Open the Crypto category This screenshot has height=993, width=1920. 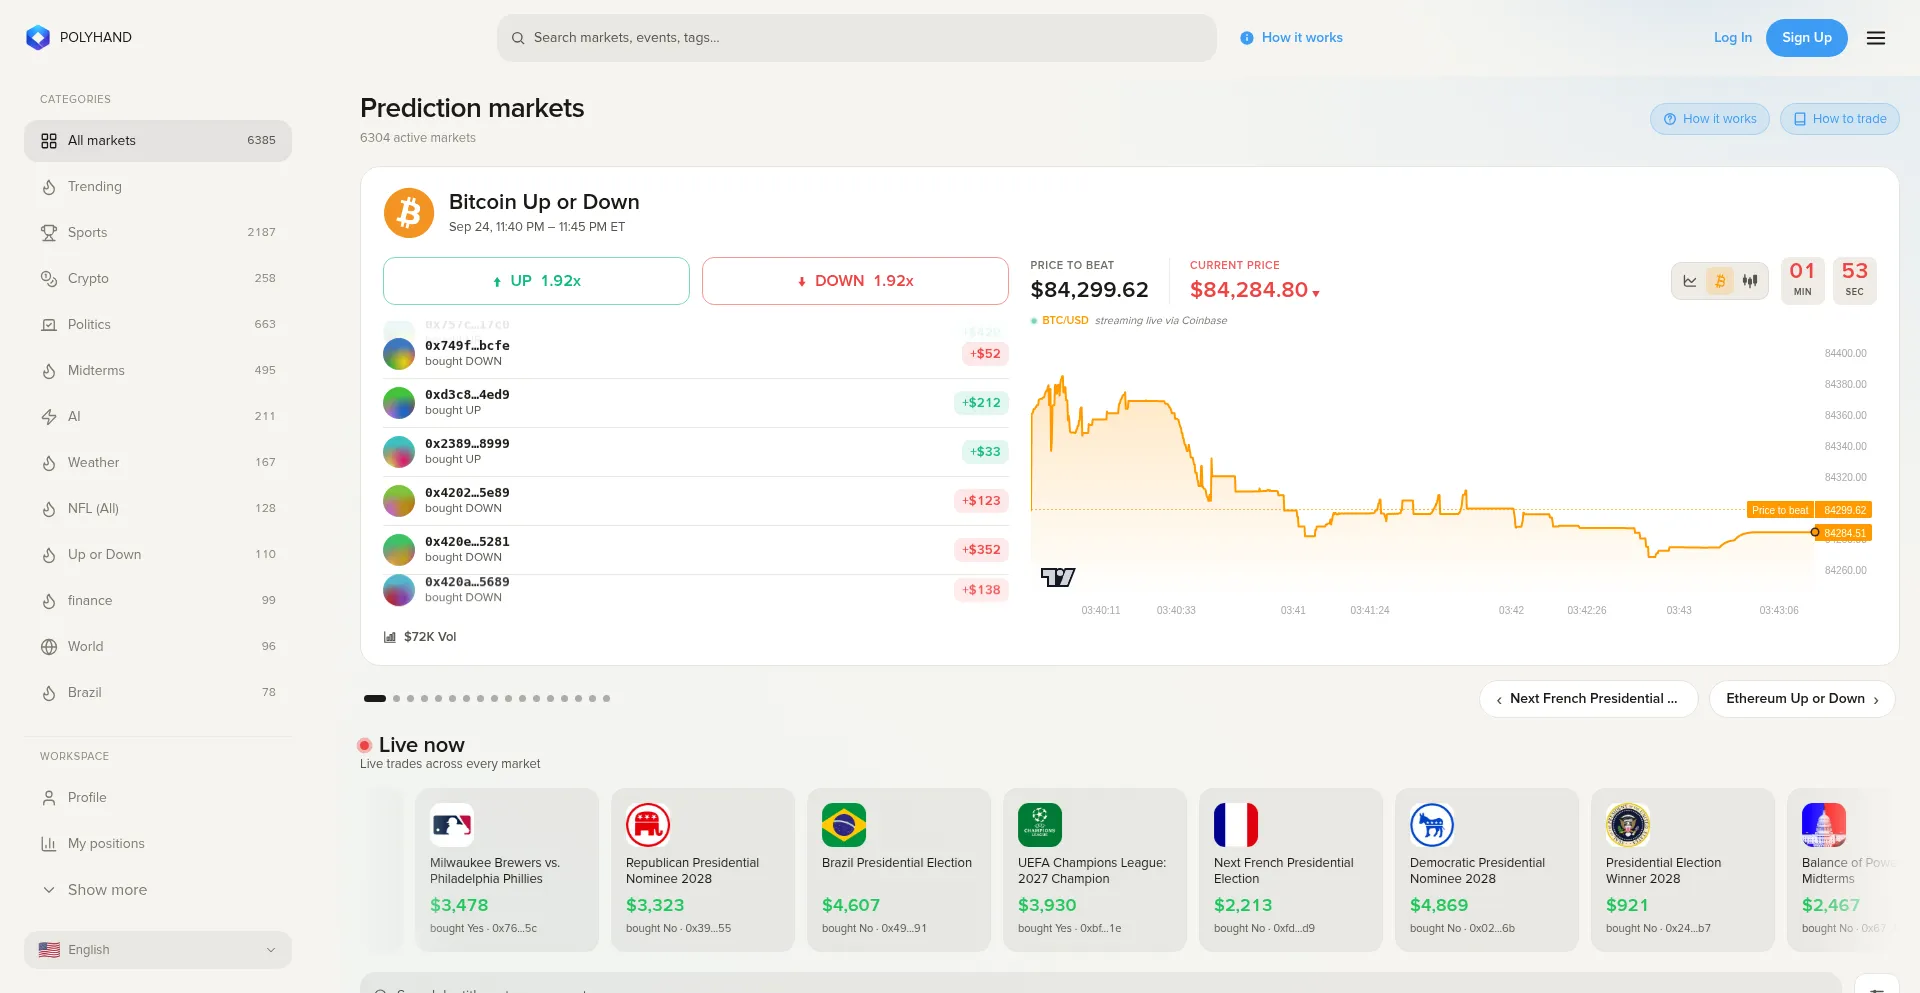[x=158, y=279]
